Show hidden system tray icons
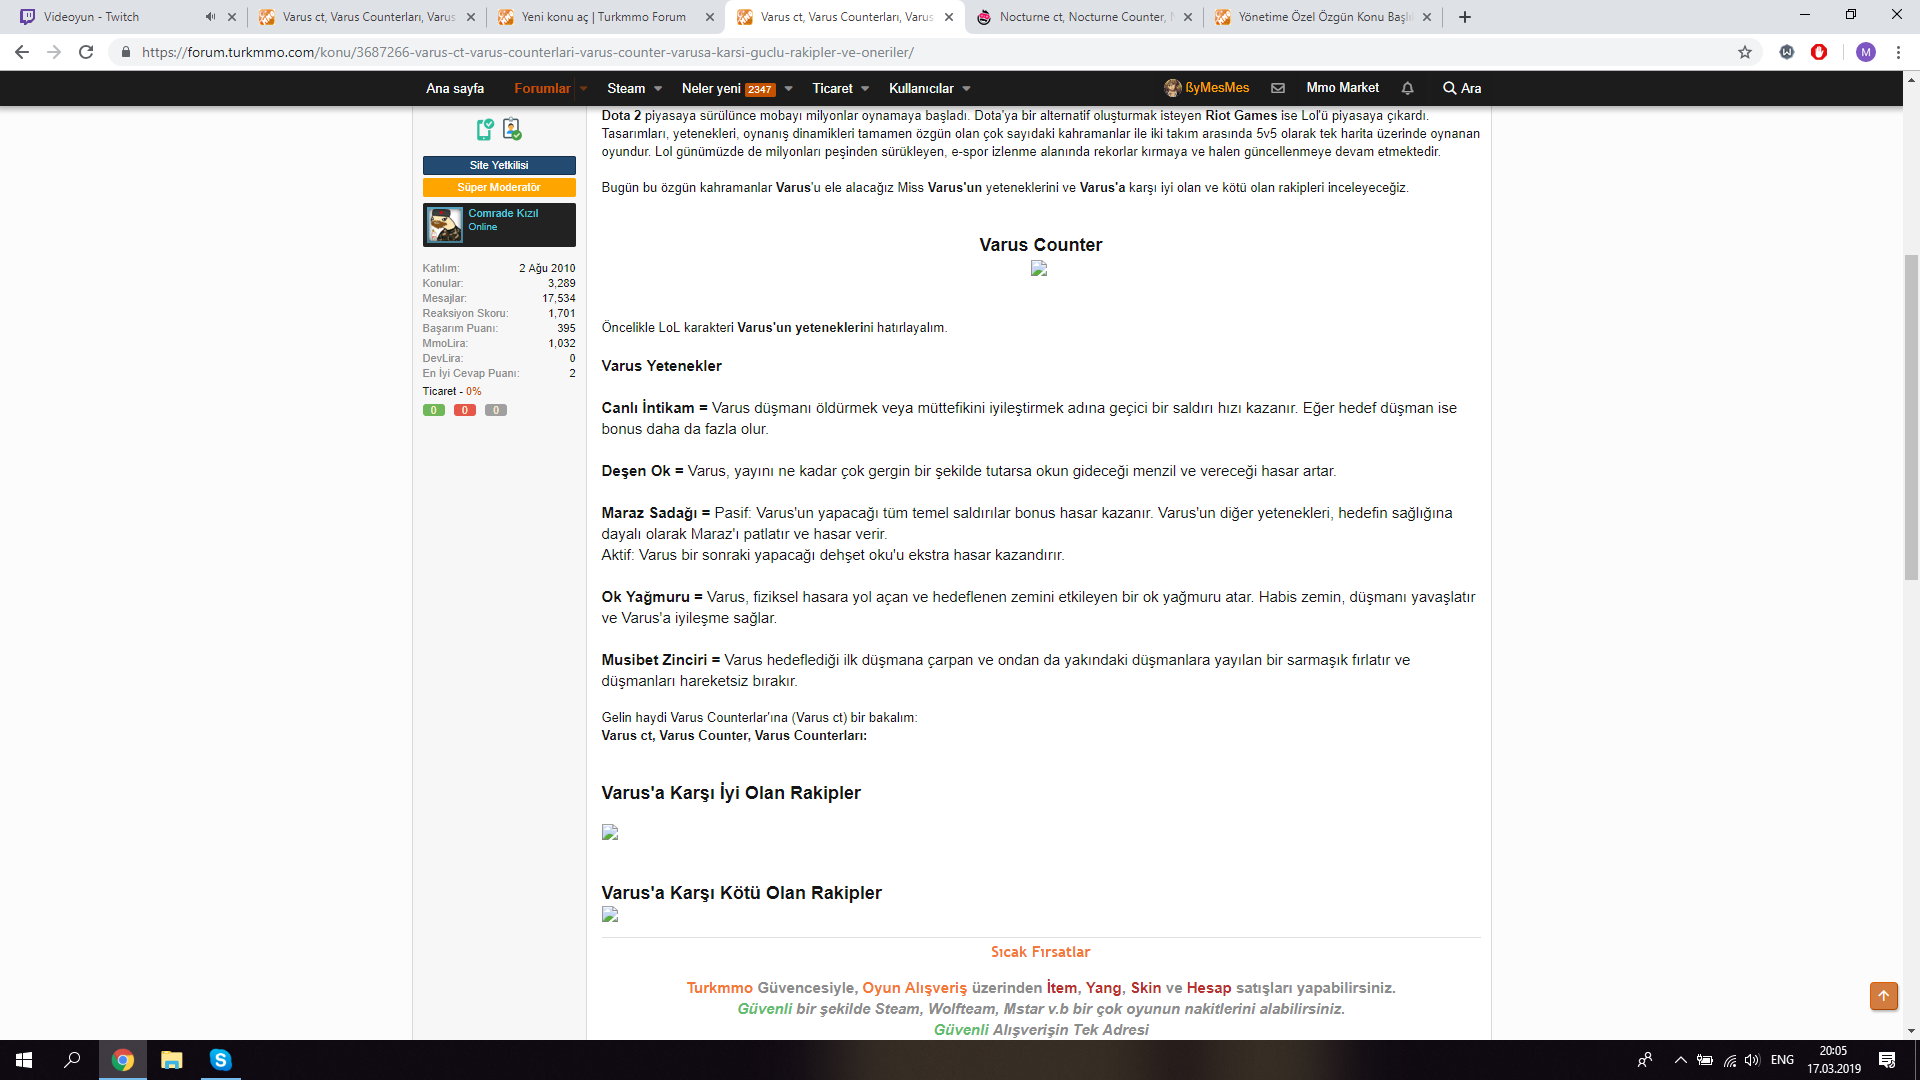1920x1080 pixels. pos(1680,1060)
